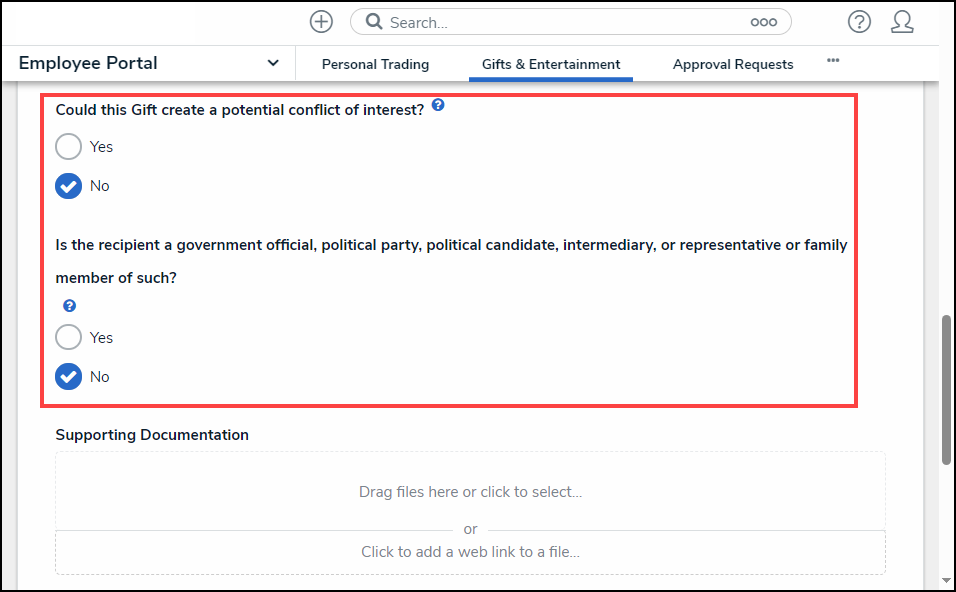Click into the Search input field

(x=560, y=22)
